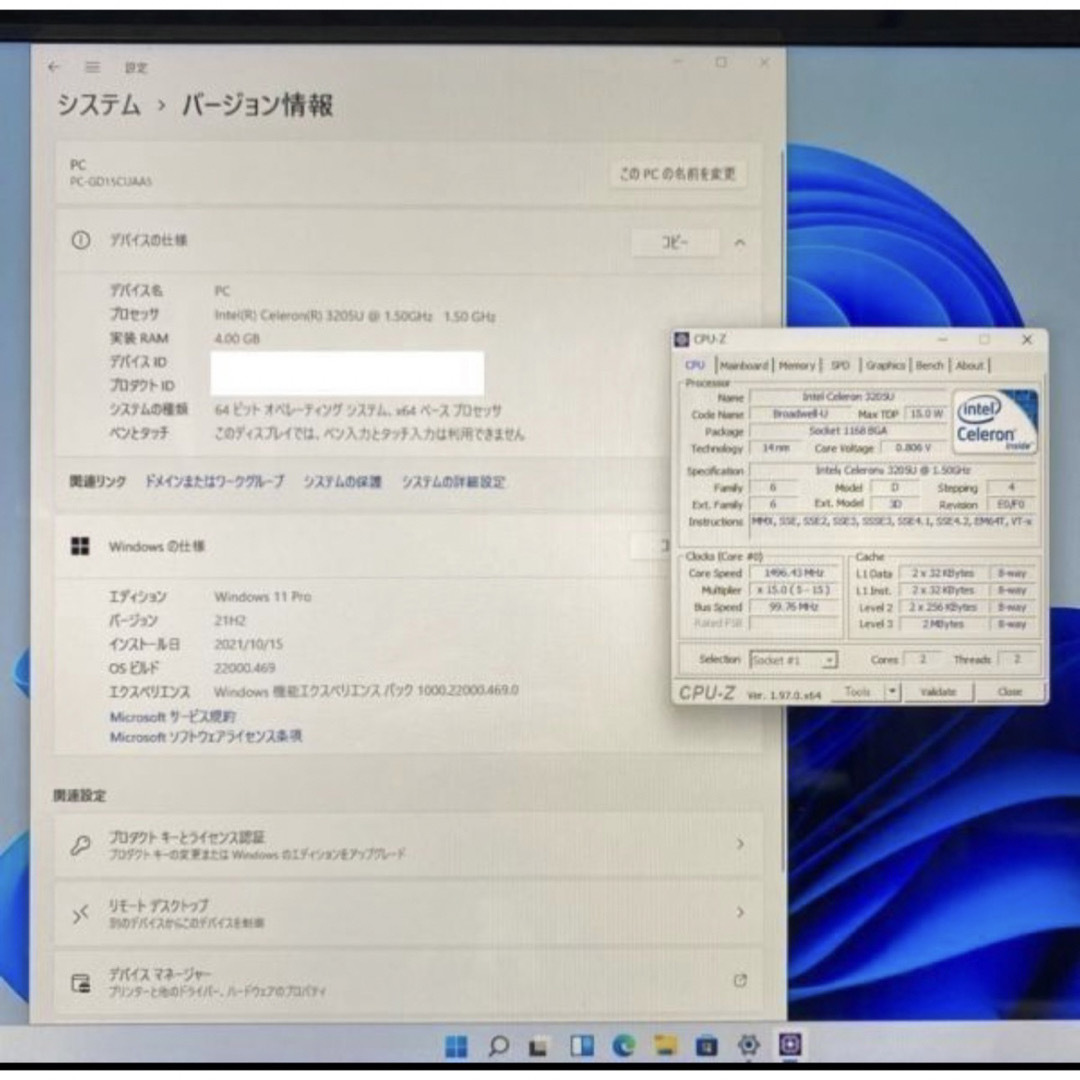
Task: Open File Explorer from taskbar
Action: coord(665,1046)
